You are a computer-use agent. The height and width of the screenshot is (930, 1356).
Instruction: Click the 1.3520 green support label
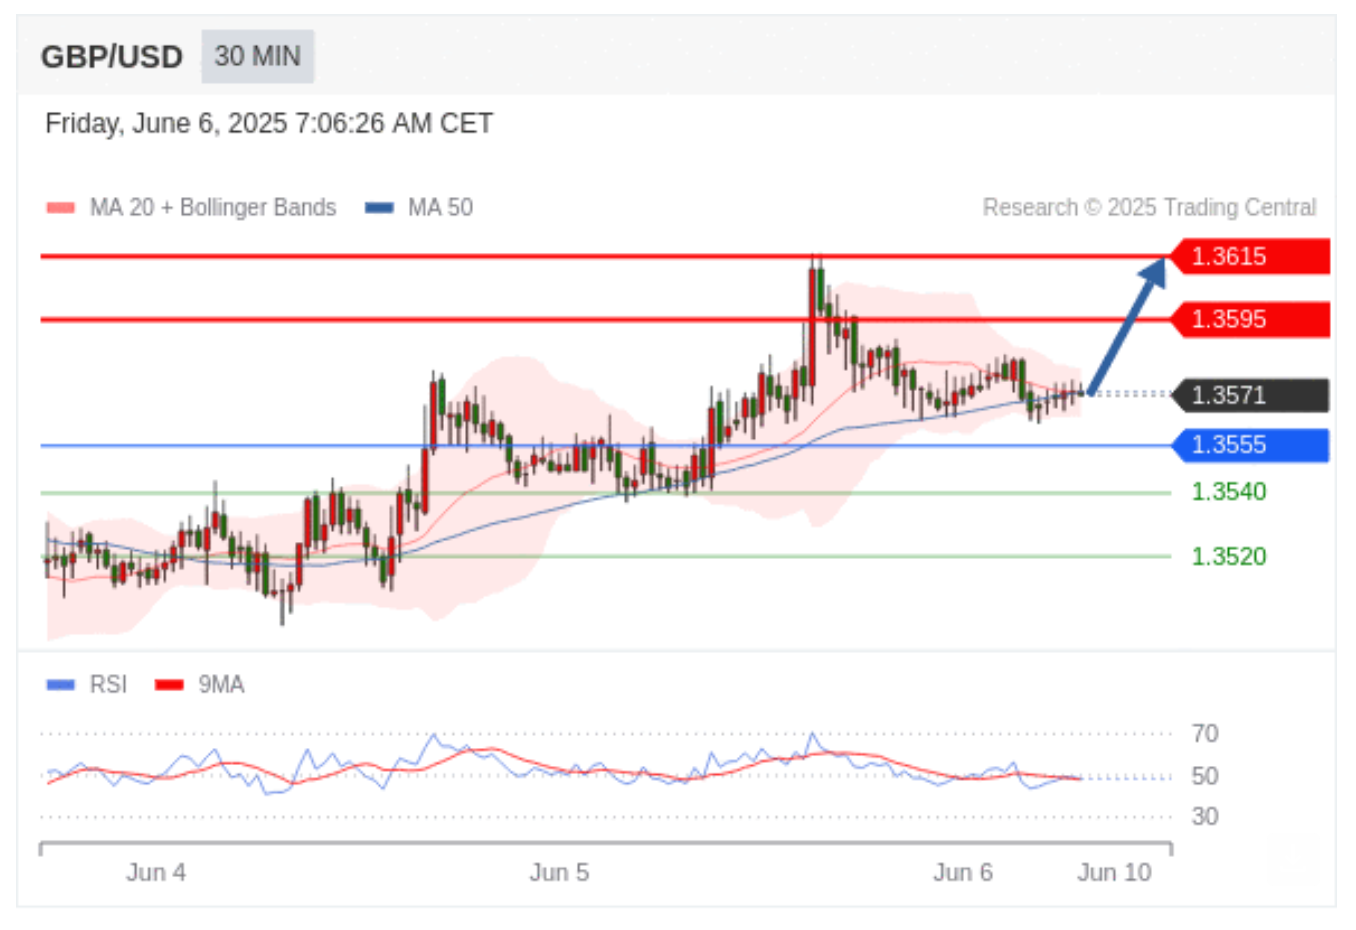pos(1229,556)
